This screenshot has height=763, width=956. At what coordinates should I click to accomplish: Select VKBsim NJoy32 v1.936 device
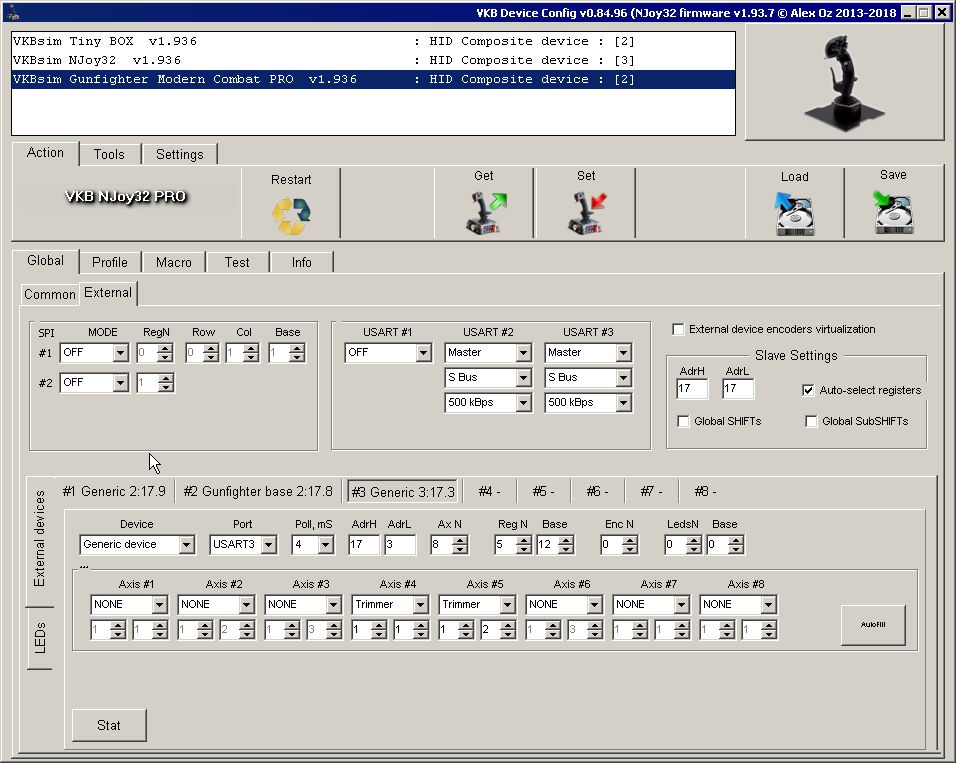(x=373, y=60)
